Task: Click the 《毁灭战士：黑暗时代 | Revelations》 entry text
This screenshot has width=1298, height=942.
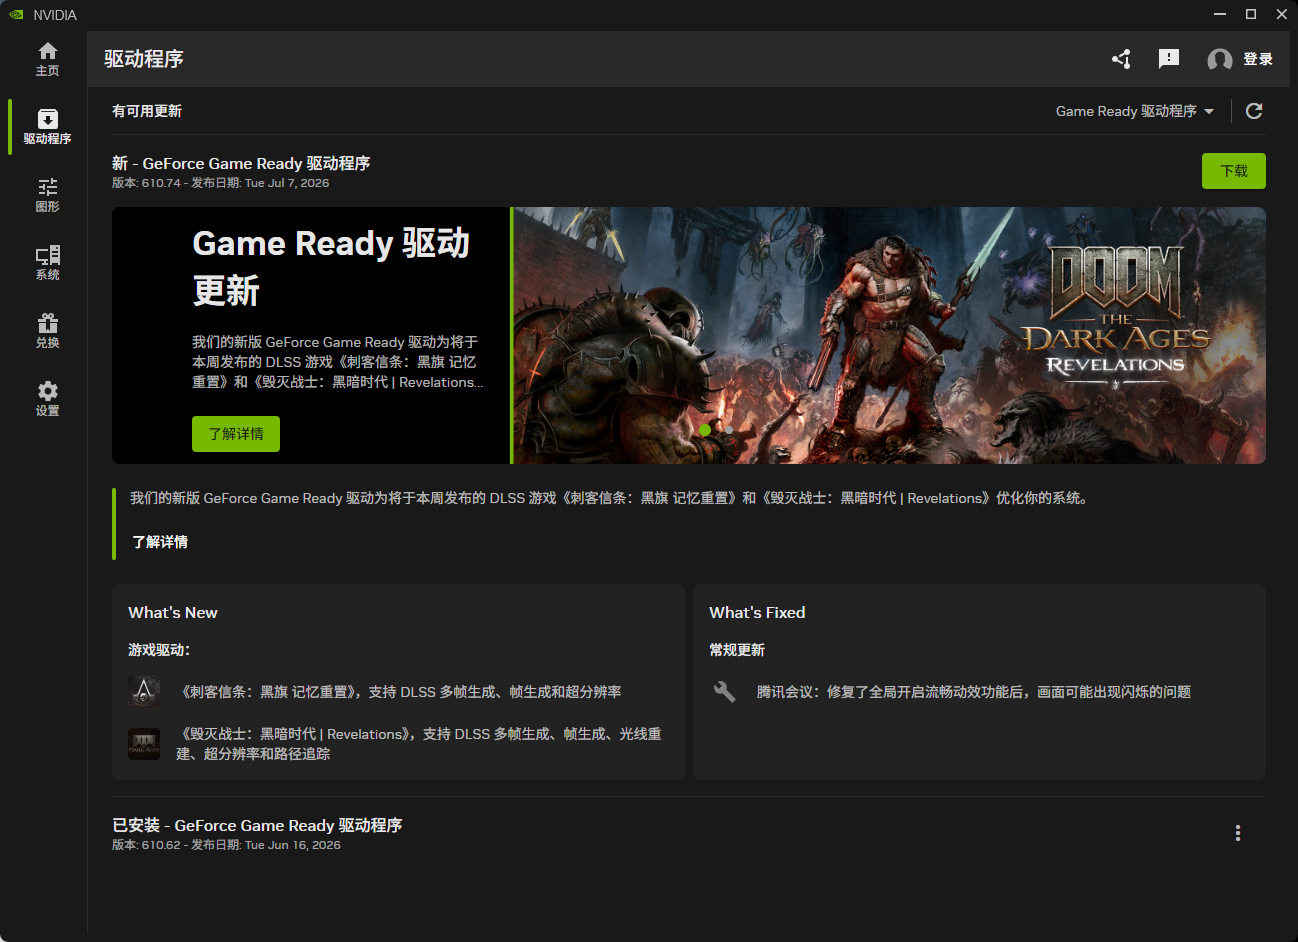Action: (x=419, y=744)
